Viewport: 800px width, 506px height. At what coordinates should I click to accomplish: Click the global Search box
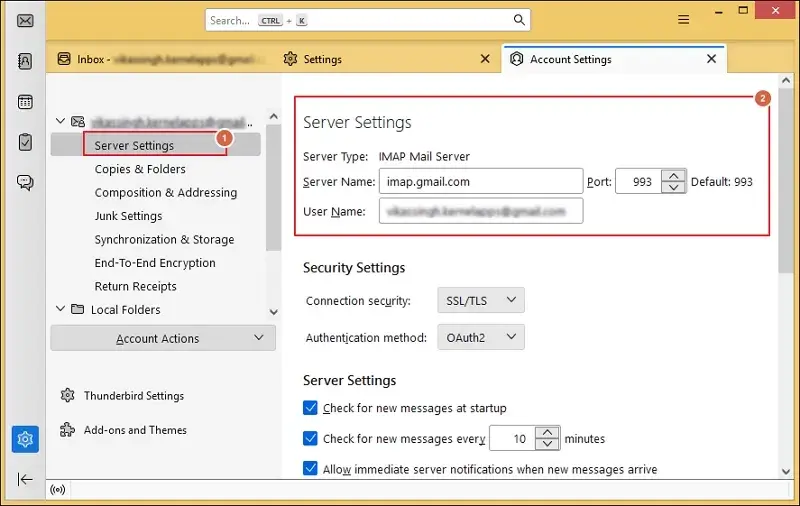367,20
